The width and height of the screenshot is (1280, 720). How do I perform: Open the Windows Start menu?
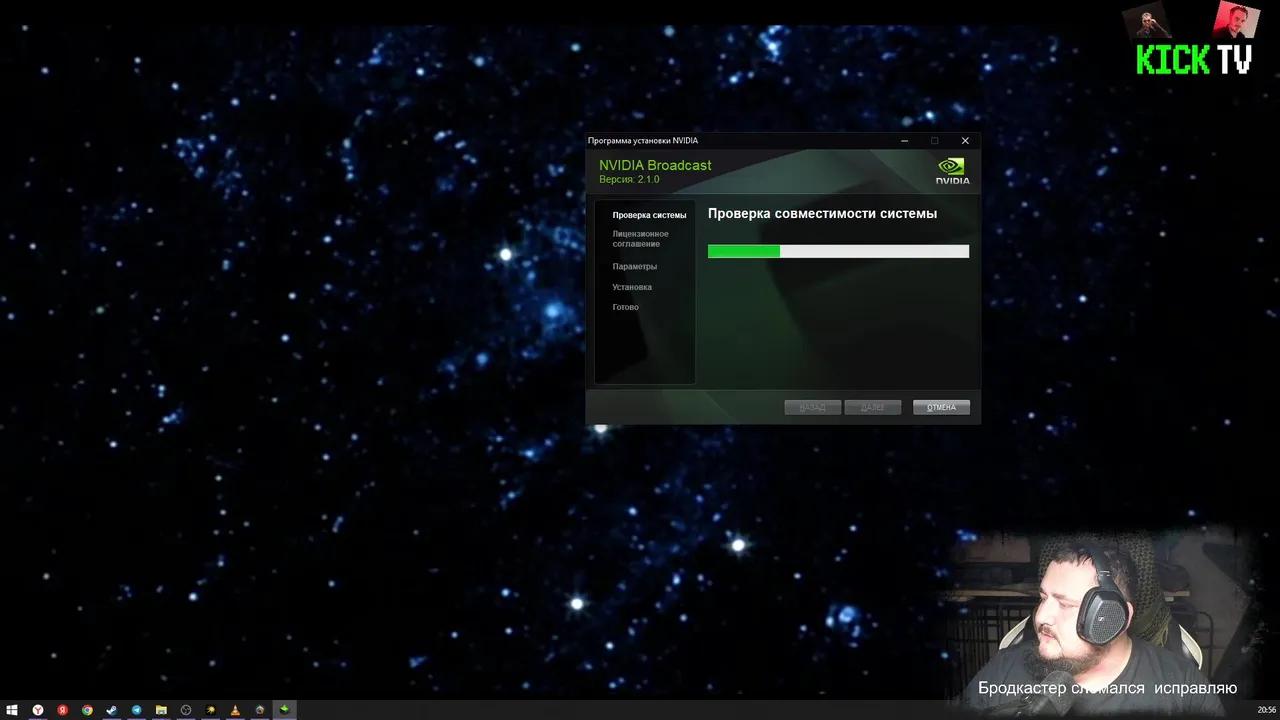12,710
